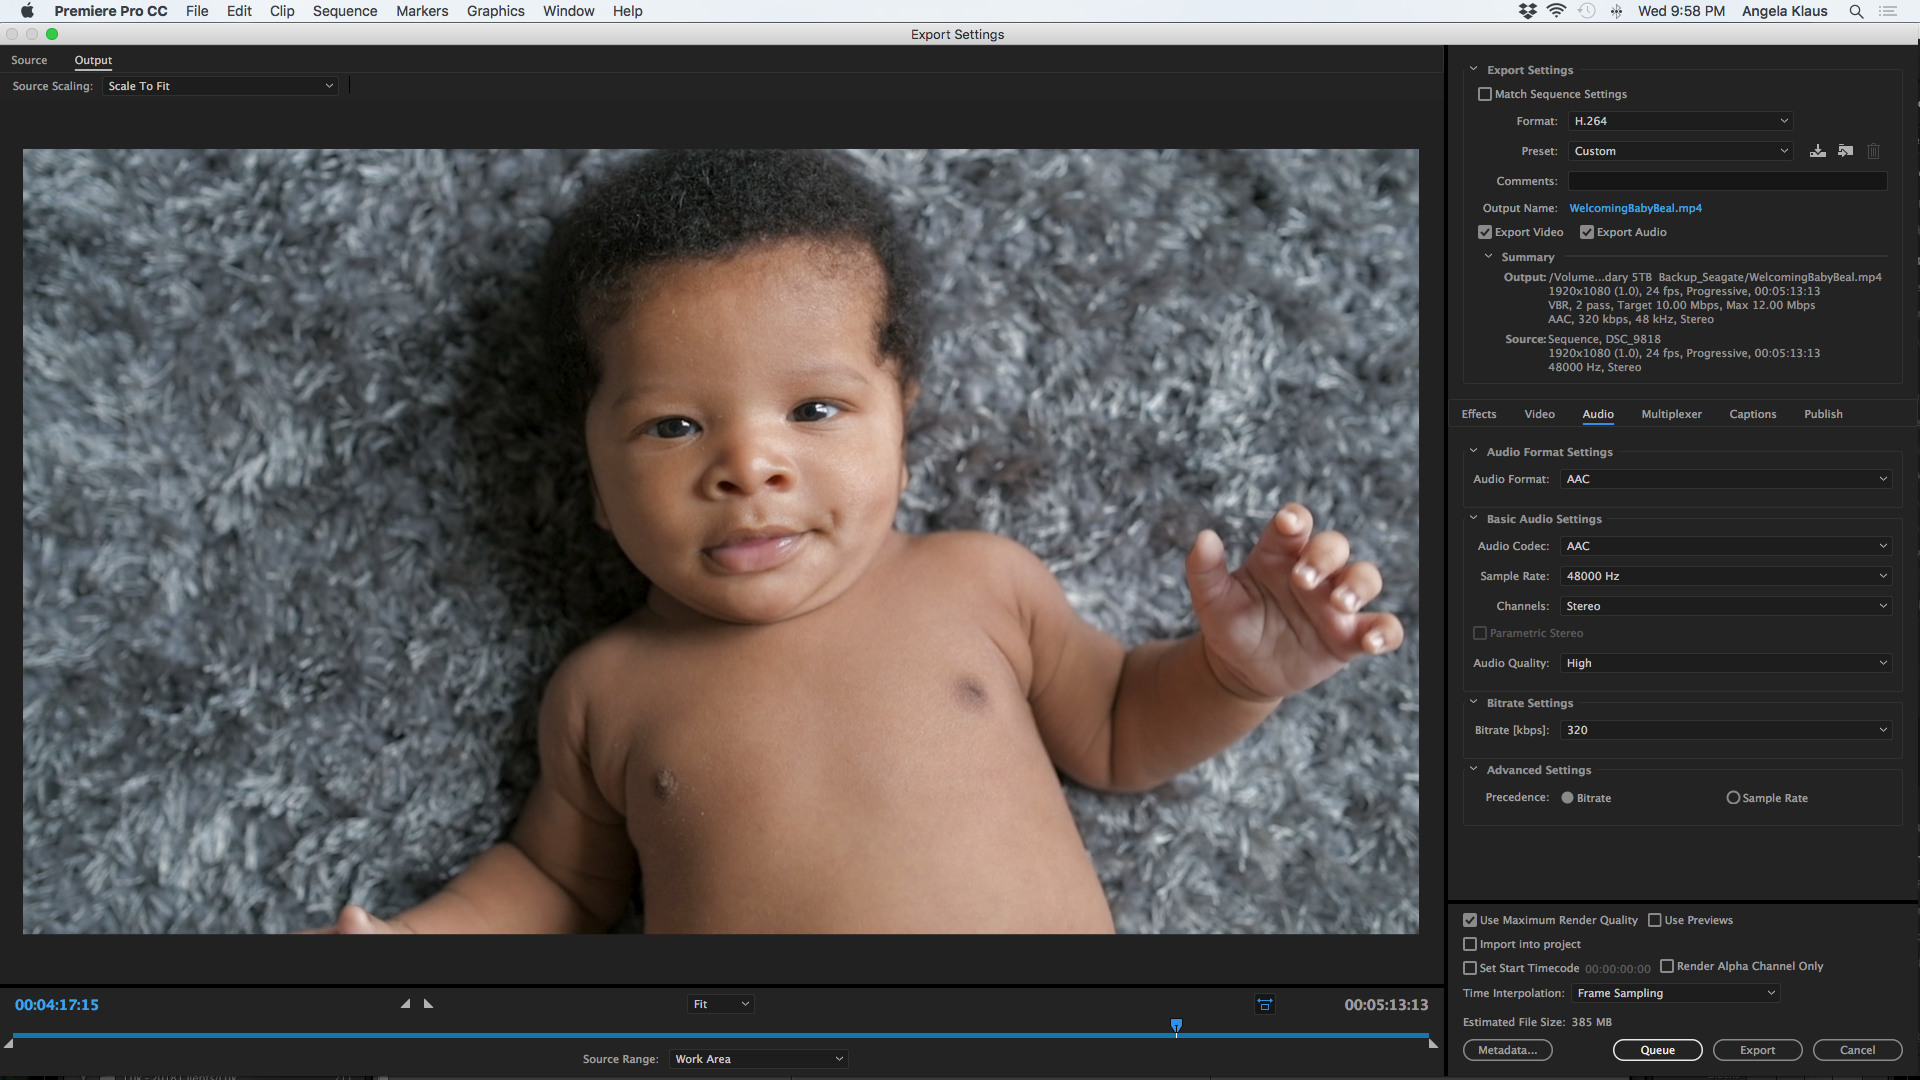The width and height of the screenshot is (1920, 1080).
Task: Uncheck Export Video
Action: tap(1485, 232)
